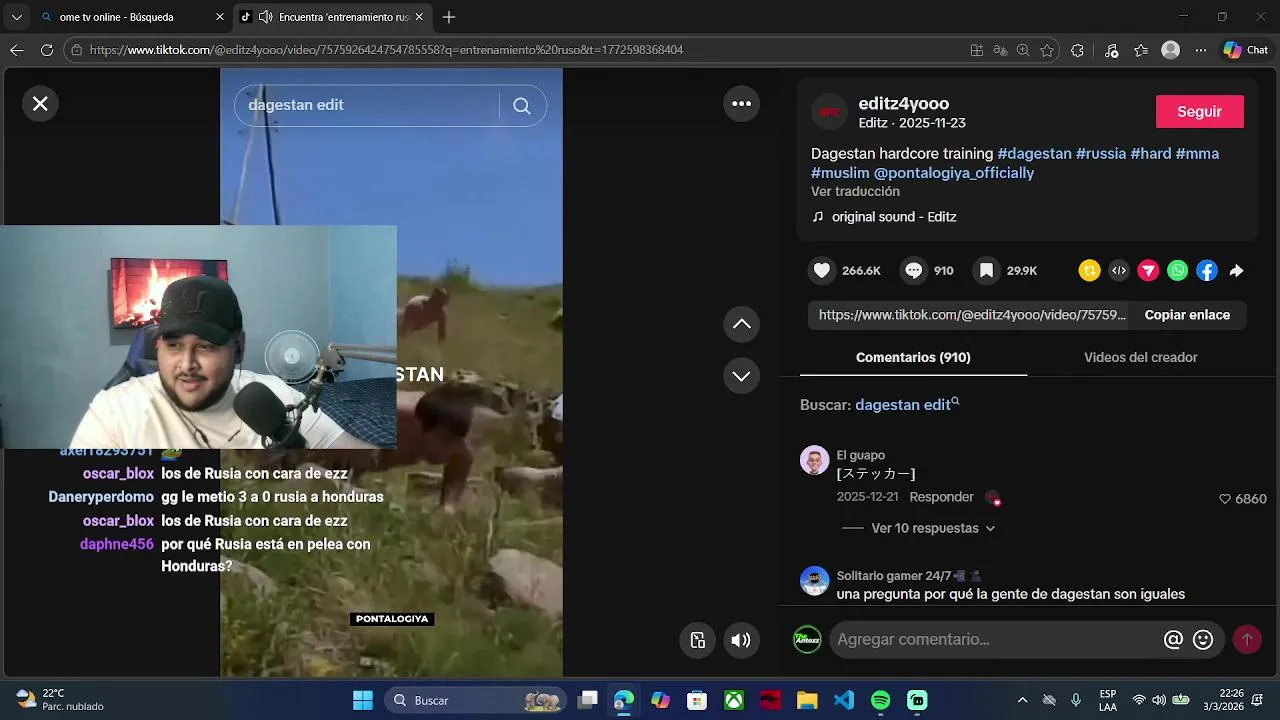Image resolution: width=1280 pixels, height=720 pixels.
Task: Open the three-dot more options menu on video
Action: [741, 103]
